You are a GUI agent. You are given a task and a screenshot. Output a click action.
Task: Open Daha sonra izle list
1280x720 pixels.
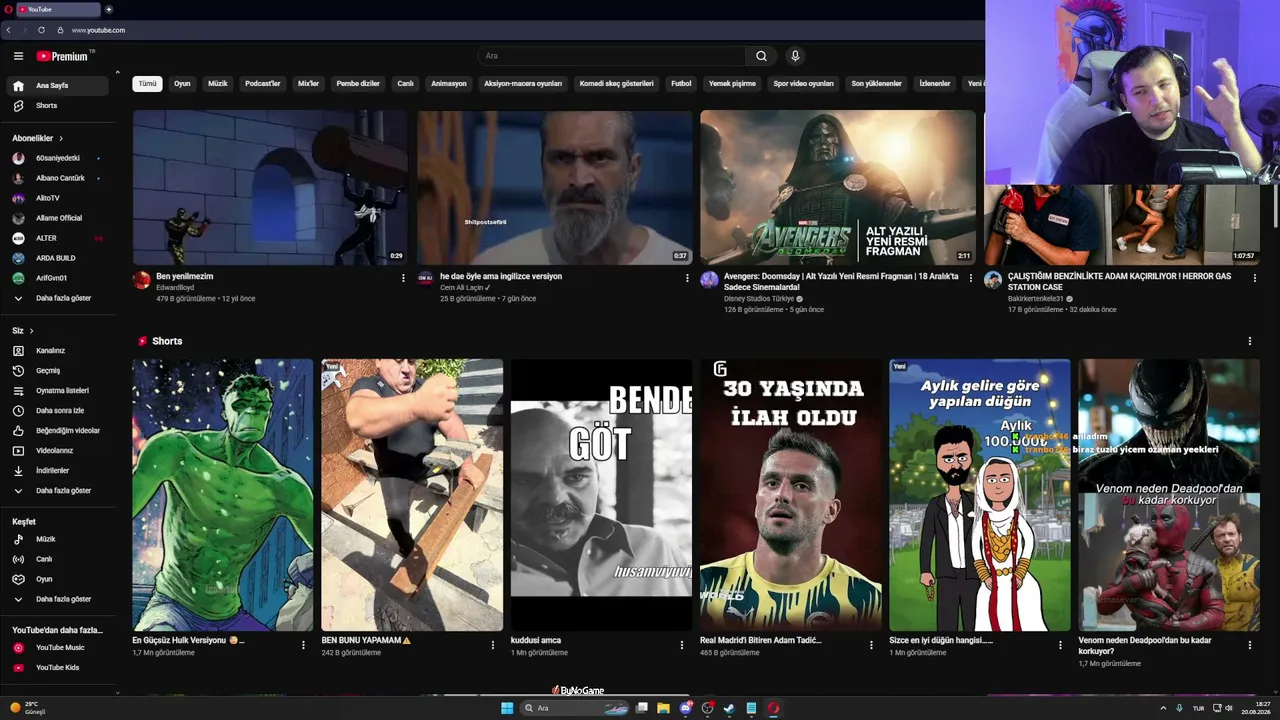click(x=60, y=411)
